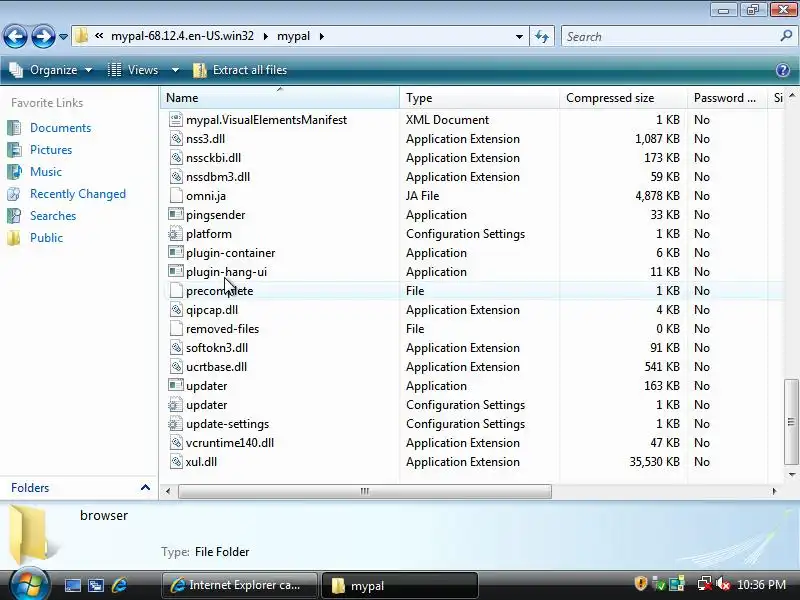Viewport: 800px width, 600px height.
Task: Click the magnifier icon in Search box
Action: click(x=786, y=36)
